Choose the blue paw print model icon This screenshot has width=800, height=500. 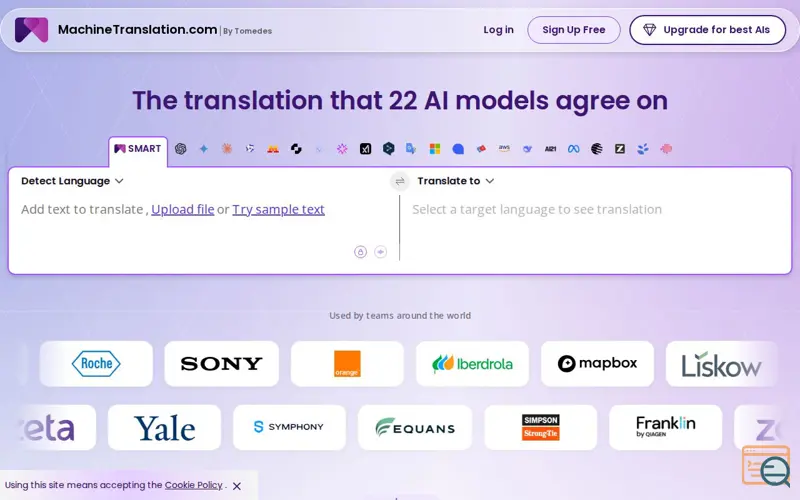643,149
